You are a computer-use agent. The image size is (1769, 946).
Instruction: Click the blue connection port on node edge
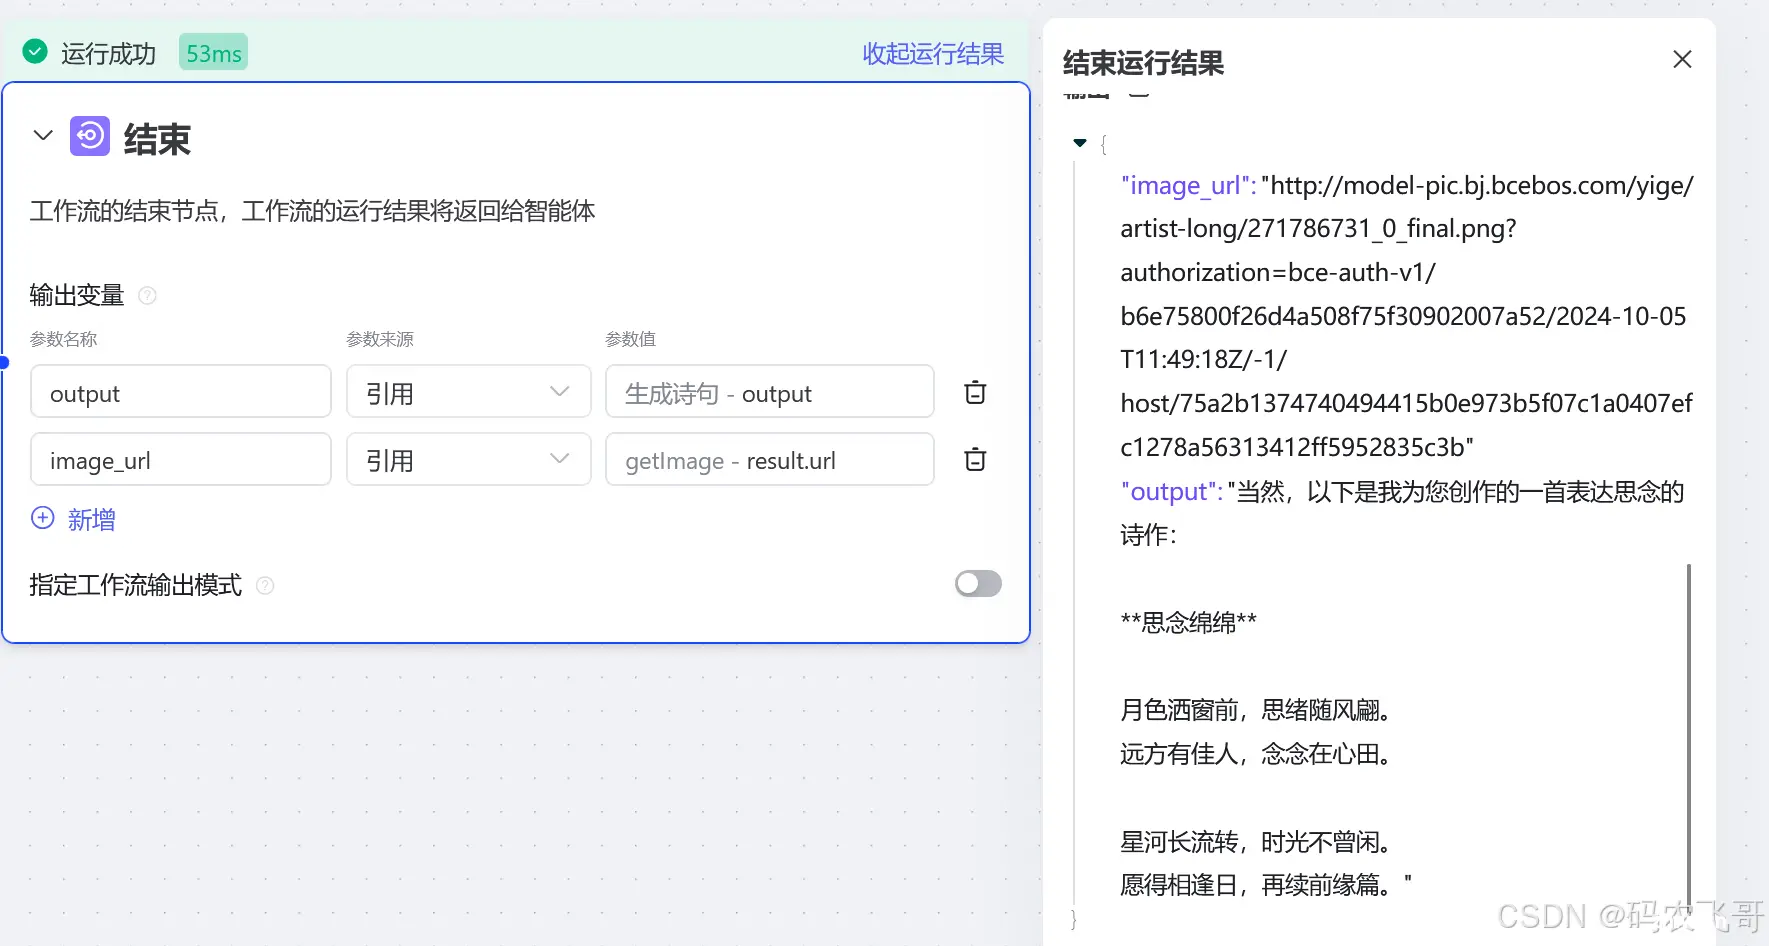point(4,362)
